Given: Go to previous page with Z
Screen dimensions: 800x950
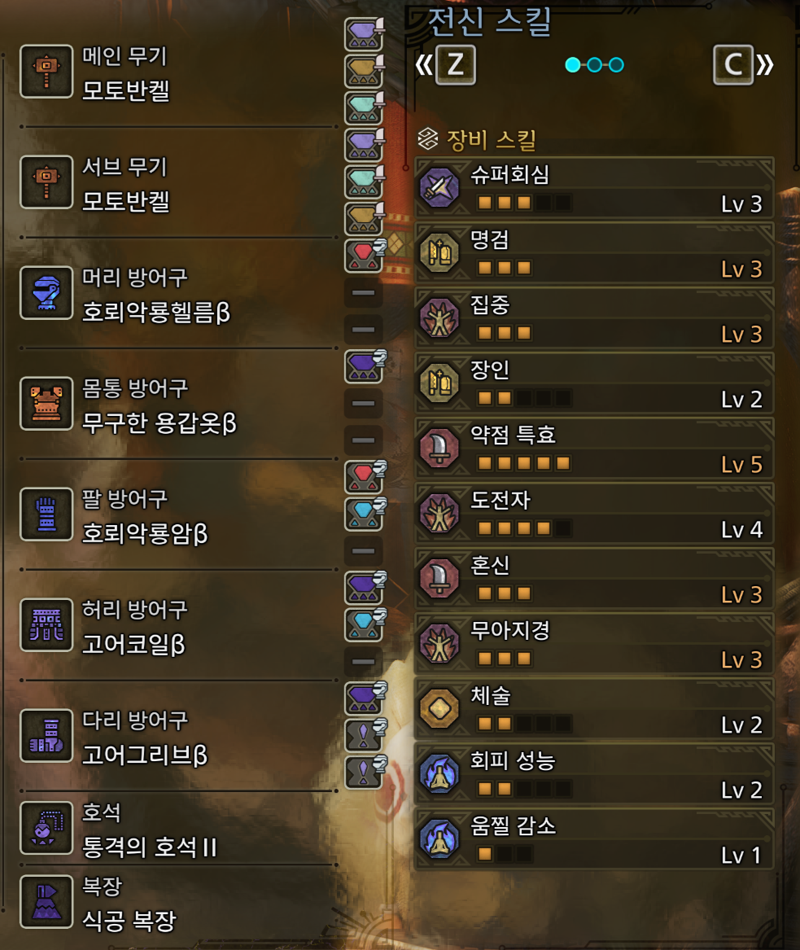Looking at the screenshot, I should pos(455,64).
